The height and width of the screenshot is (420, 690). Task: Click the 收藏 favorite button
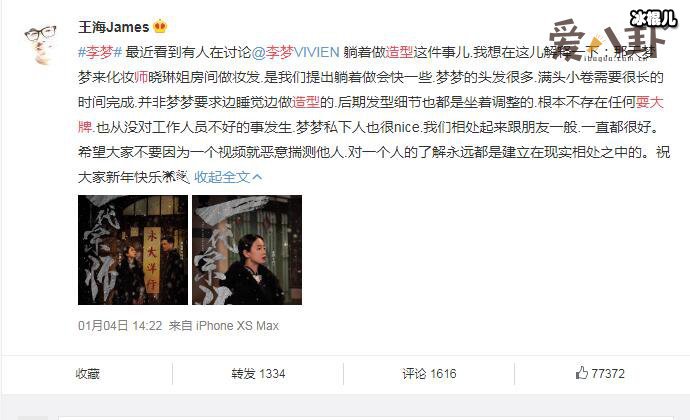pyautogui.click(x=88, y=374)
